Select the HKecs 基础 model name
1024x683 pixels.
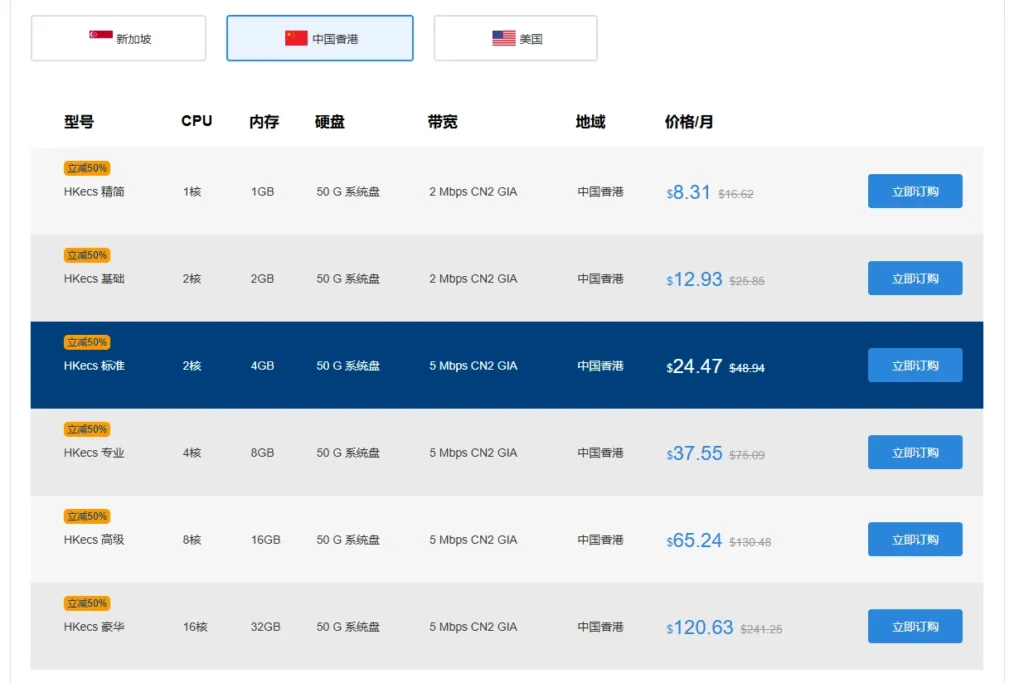coord(94,279)
